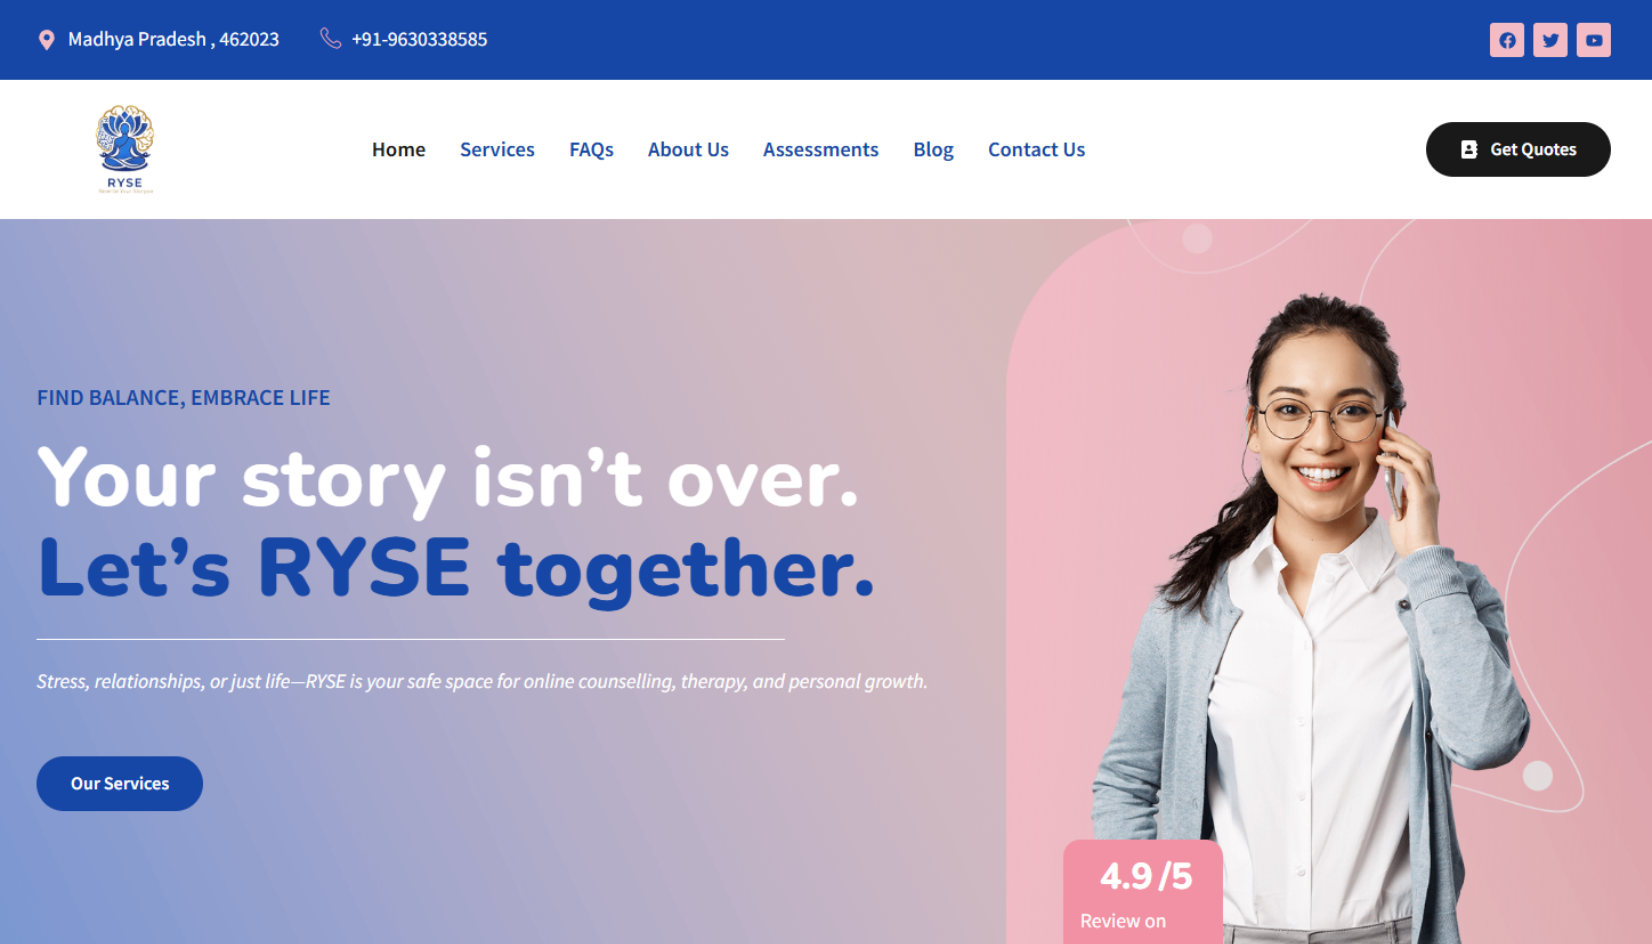
Task: Open the 4.9/5 review badge
Action: 1143,892
